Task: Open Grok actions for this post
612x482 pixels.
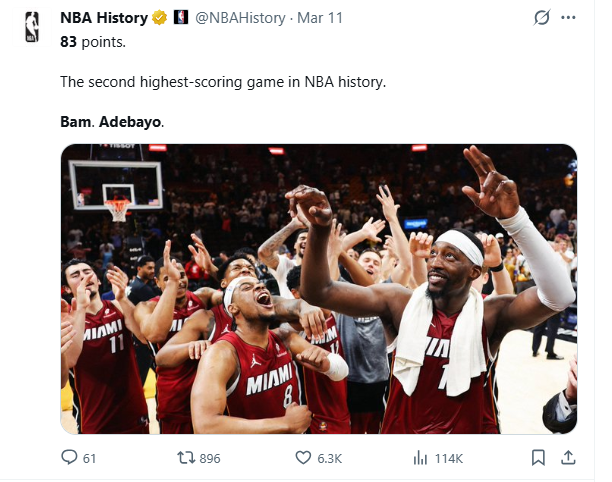Action: (543, 18)
